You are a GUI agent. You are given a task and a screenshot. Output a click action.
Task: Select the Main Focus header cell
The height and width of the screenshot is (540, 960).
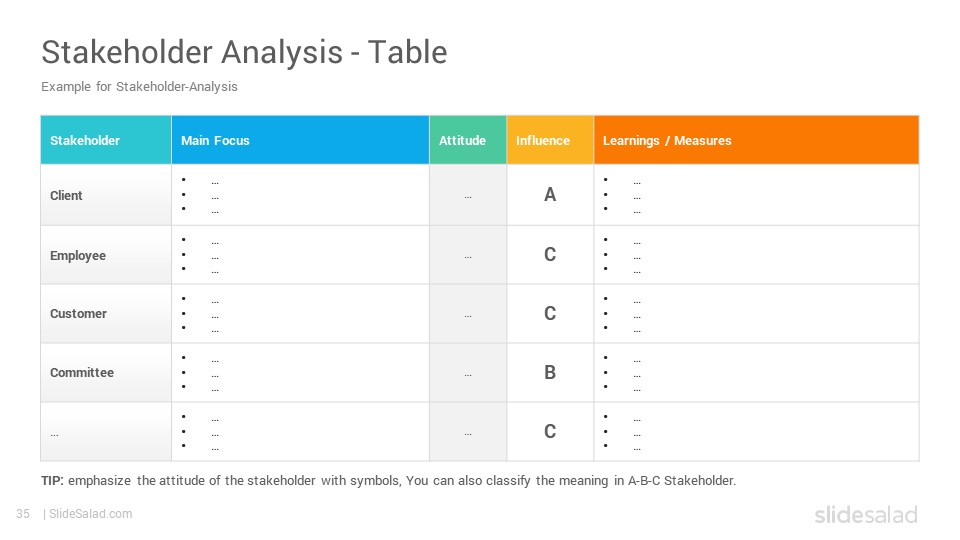coord(300,140)
